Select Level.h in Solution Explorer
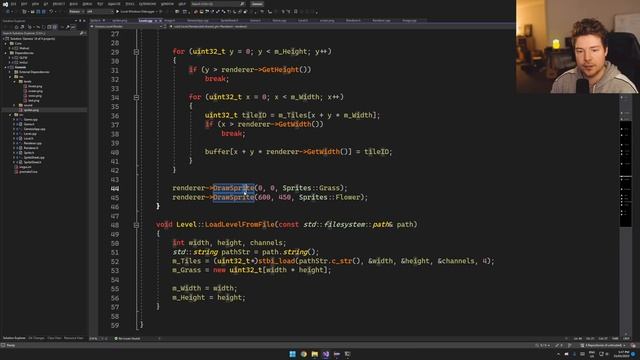640x360 pixels. (x=29, y=138)
